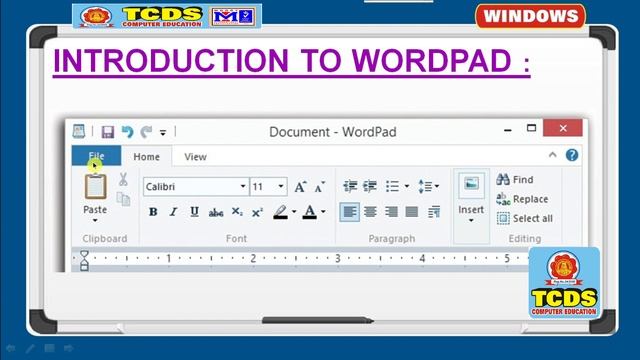
Task: Open the font family dropdown arrow
Action: (243, 187)
